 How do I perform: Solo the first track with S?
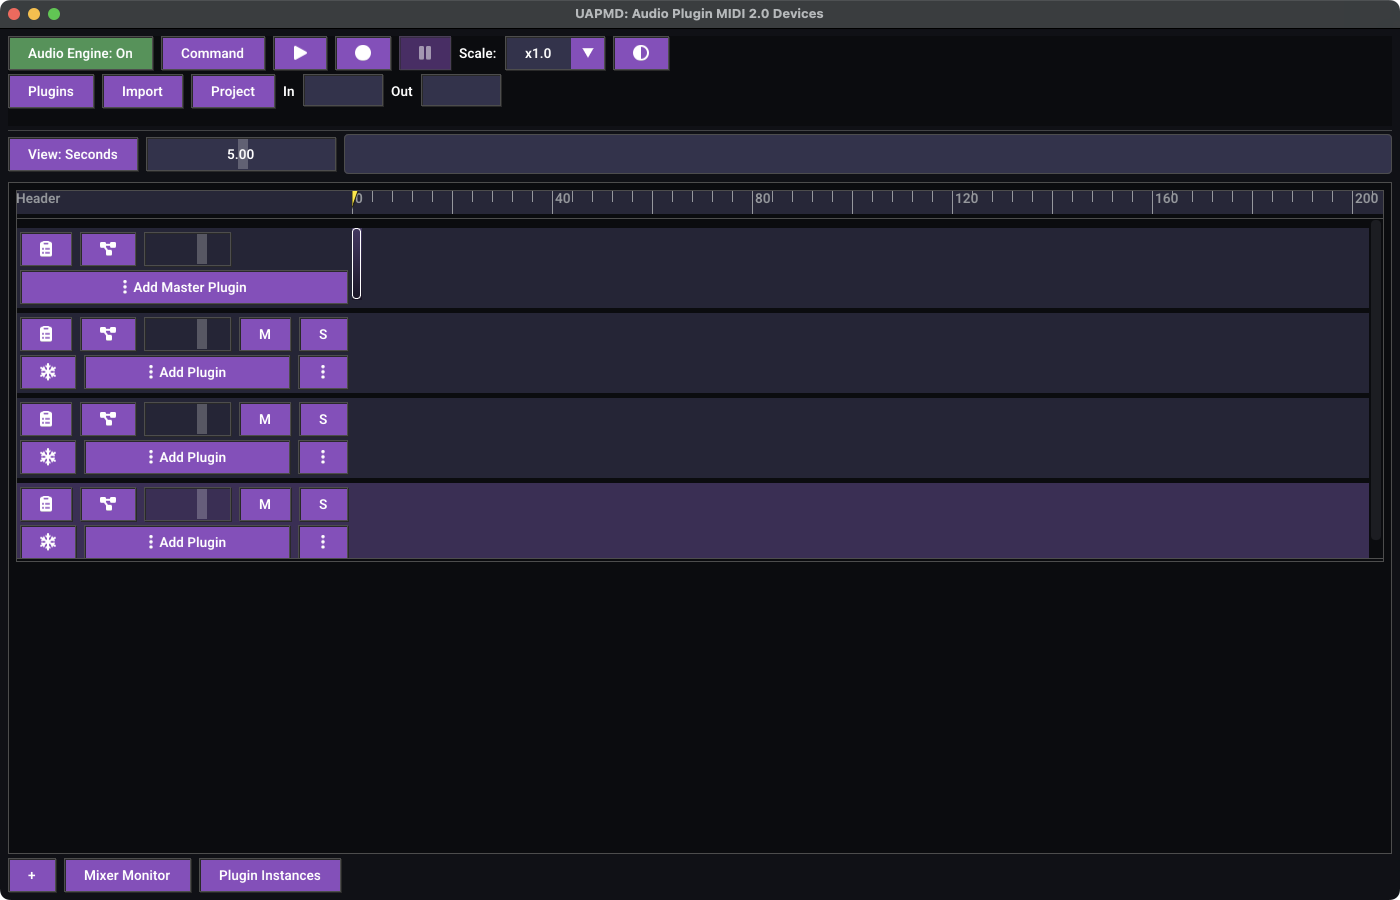pos(323,334)
